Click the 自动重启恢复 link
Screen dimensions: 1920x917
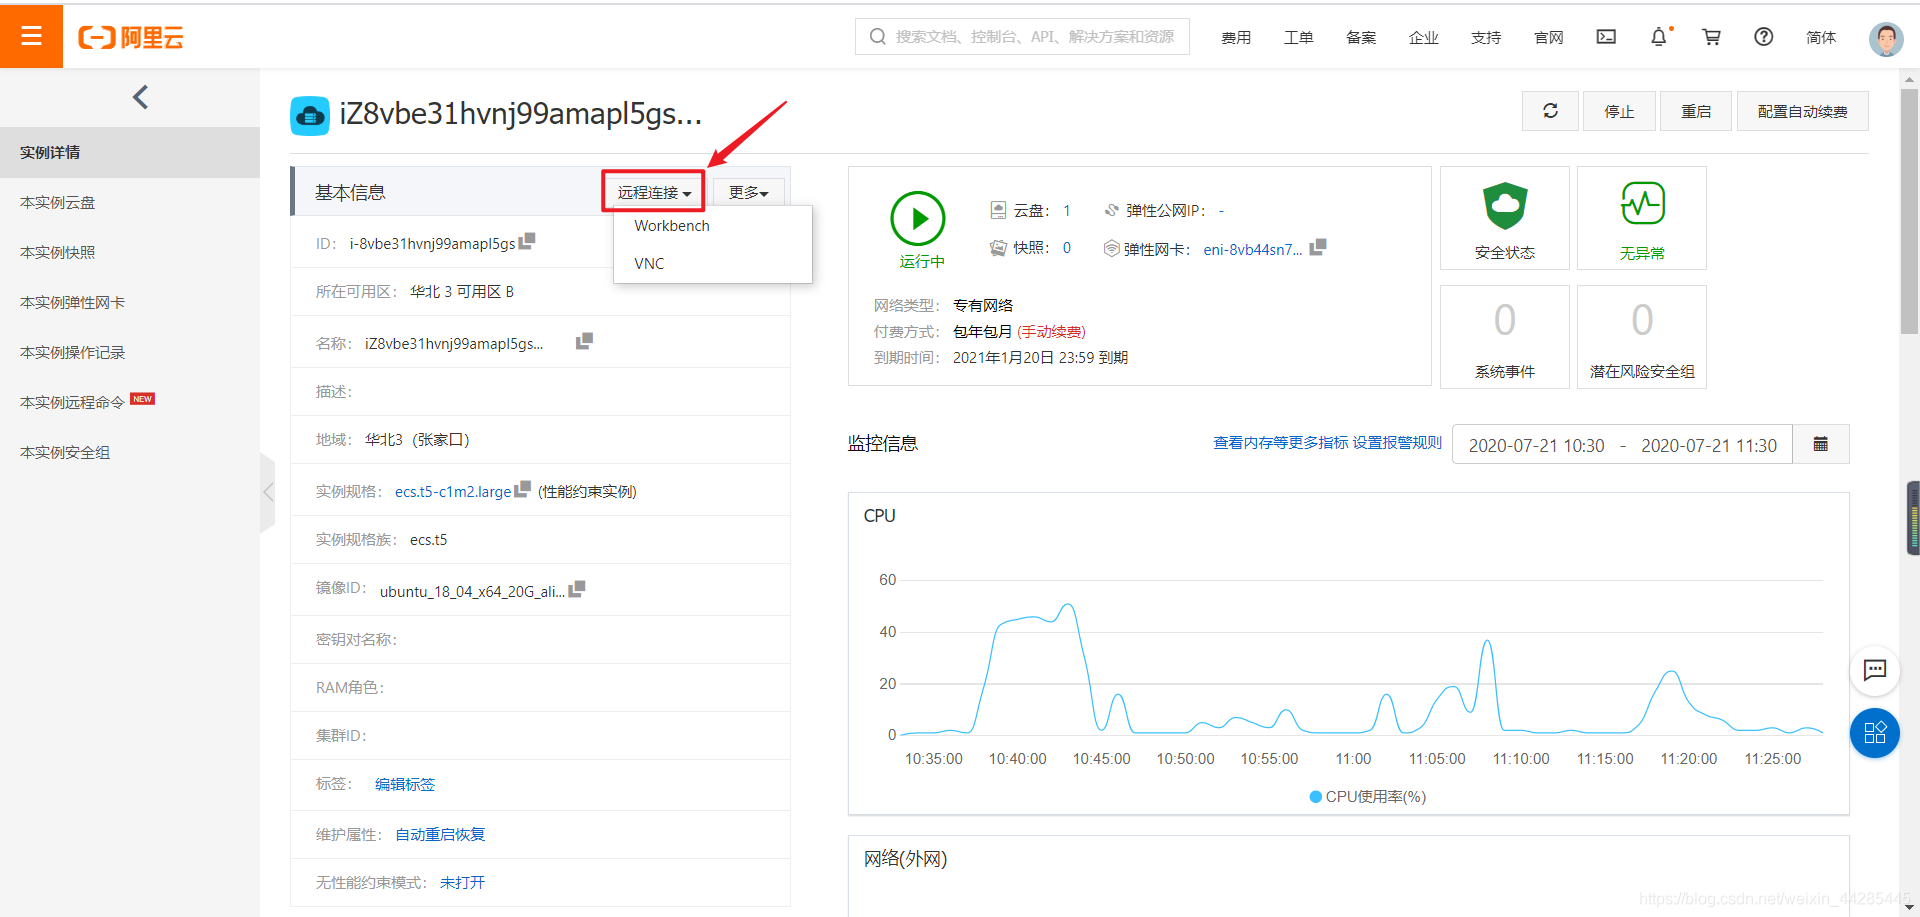click(x=440, y=834)
